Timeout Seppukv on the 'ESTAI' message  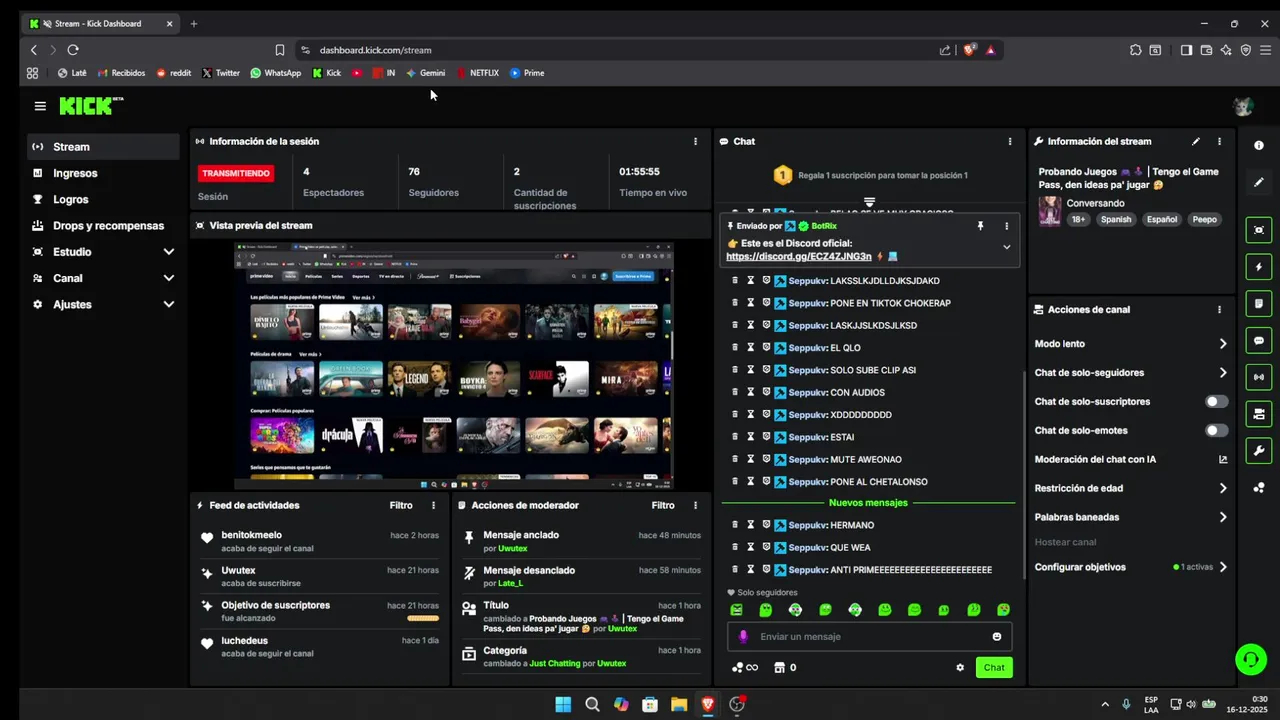[x=751, y=437]
